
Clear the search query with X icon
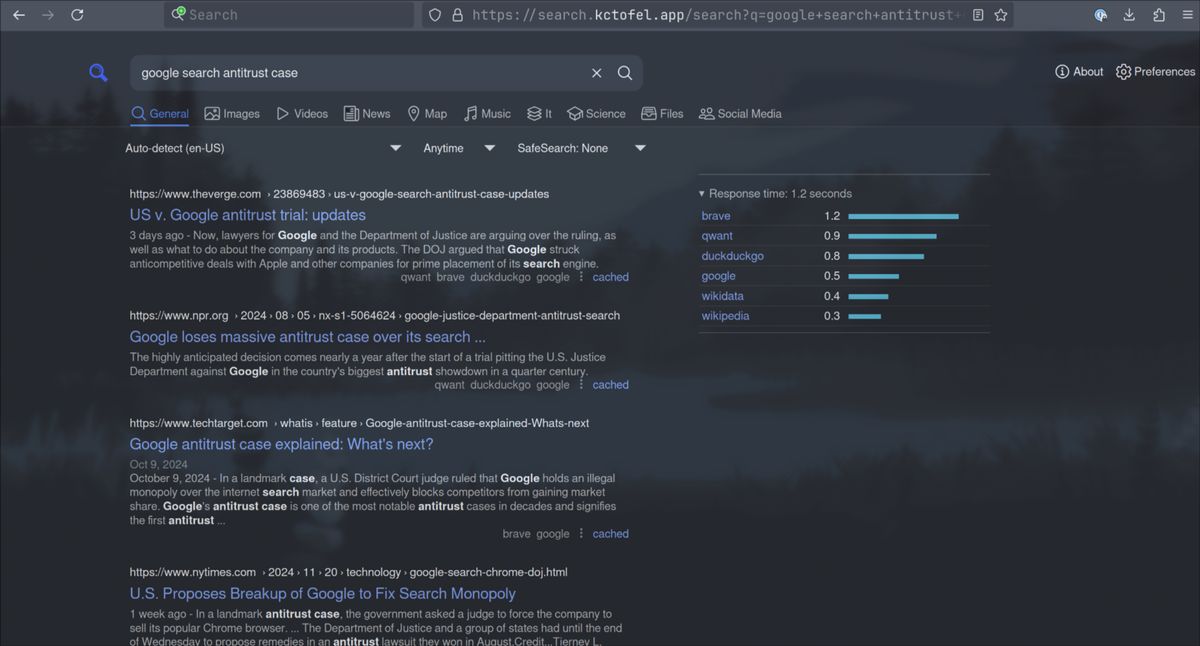tap(596, 73)
